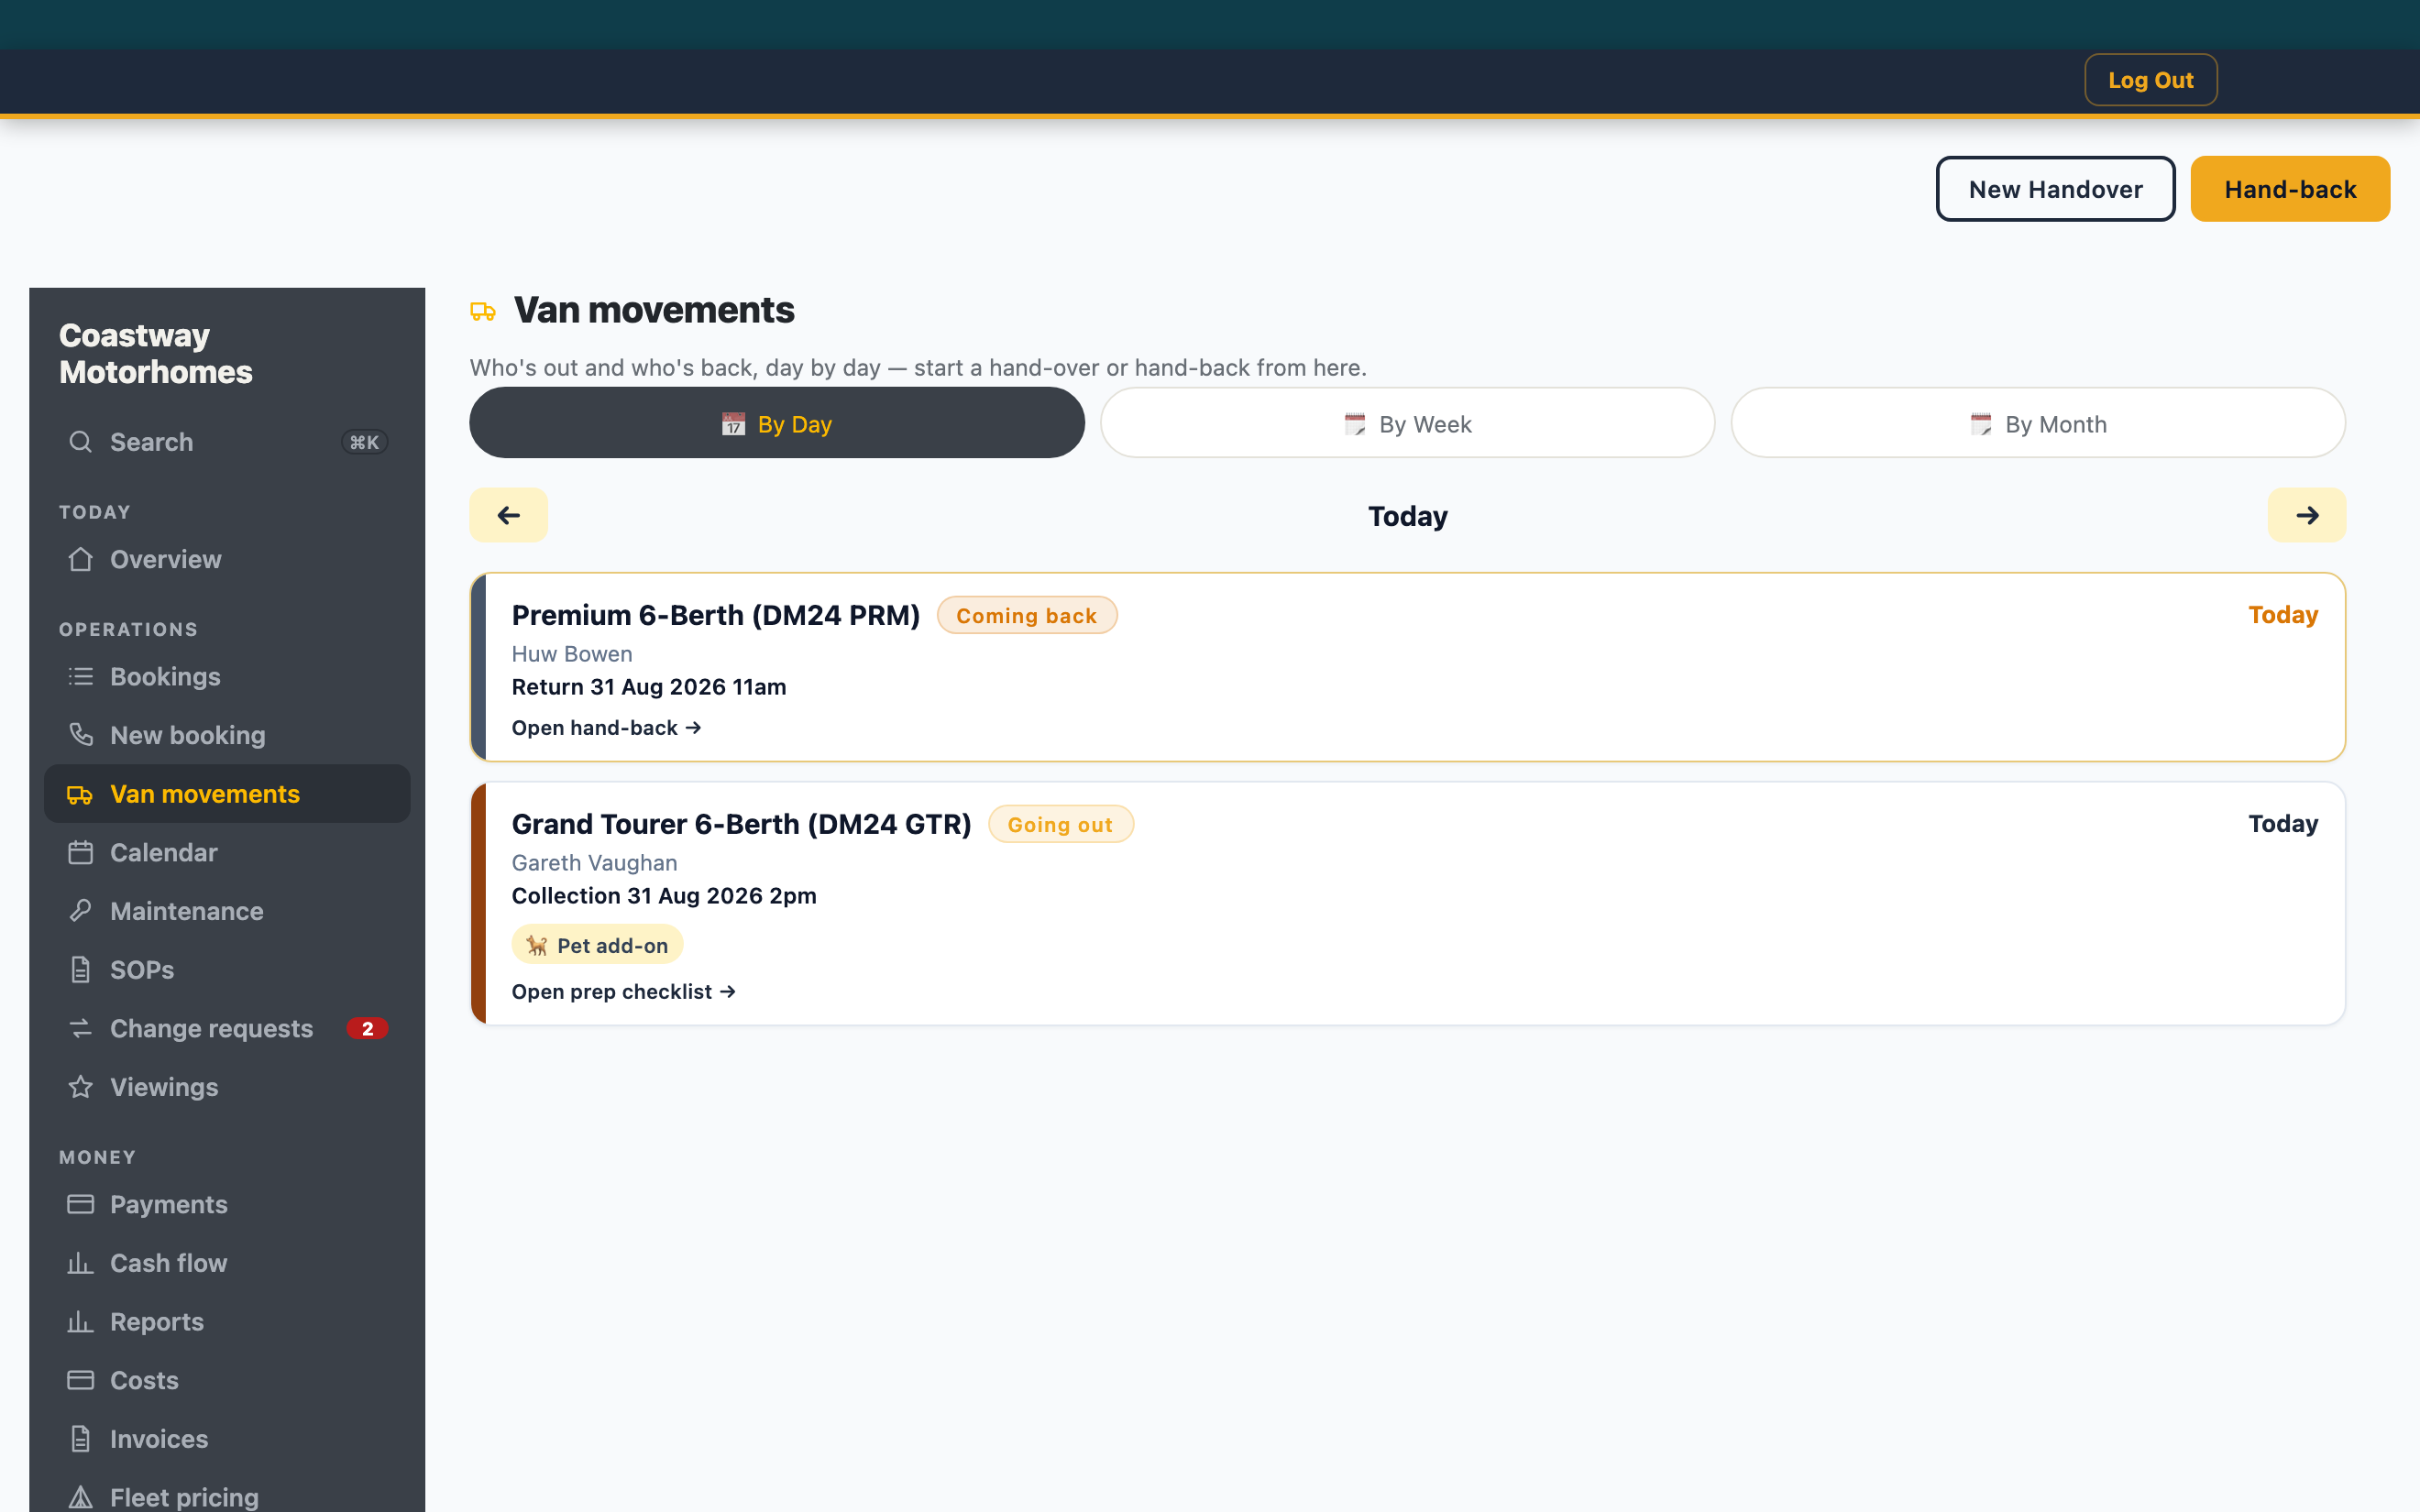Open Calendar icon in Operations section

81,853
